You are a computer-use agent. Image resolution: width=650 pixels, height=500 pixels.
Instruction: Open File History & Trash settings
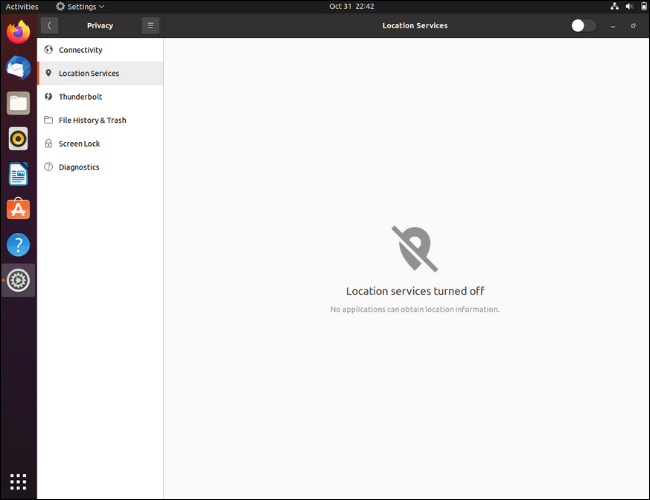tap(100, 120)
